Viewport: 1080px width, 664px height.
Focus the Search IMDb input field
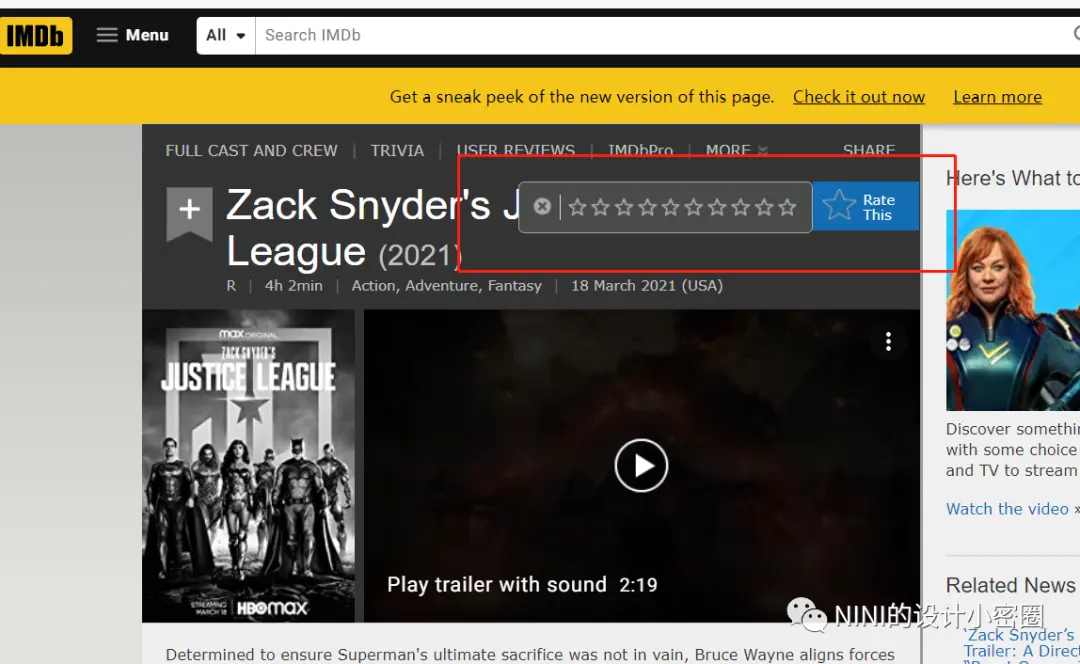[665, 35]
